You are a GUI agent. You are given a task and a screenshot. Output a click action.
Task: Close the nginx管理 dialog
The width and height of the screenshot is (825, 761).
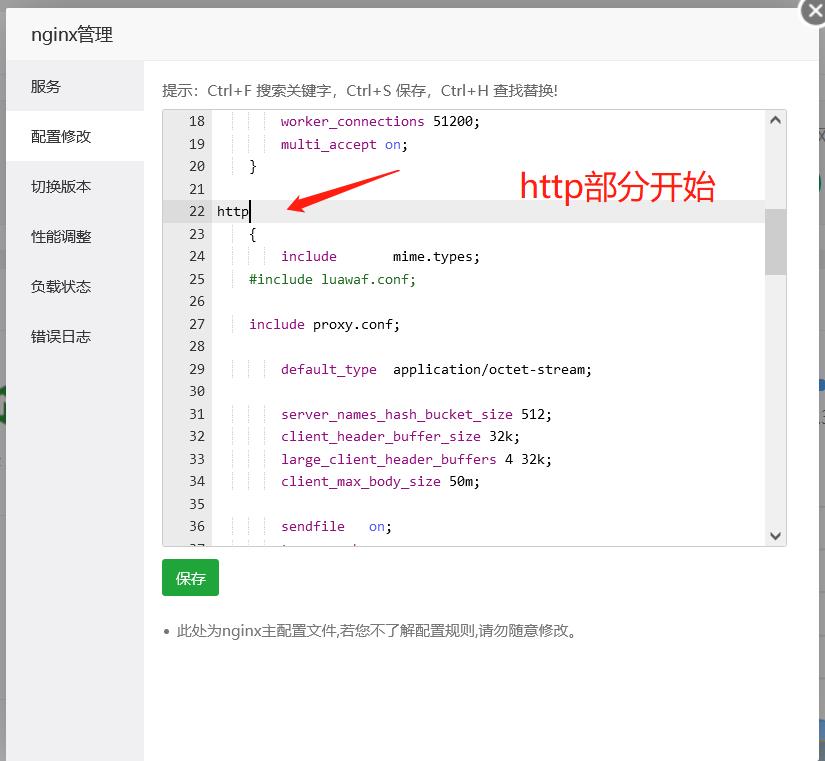click(x=813, y=11)
